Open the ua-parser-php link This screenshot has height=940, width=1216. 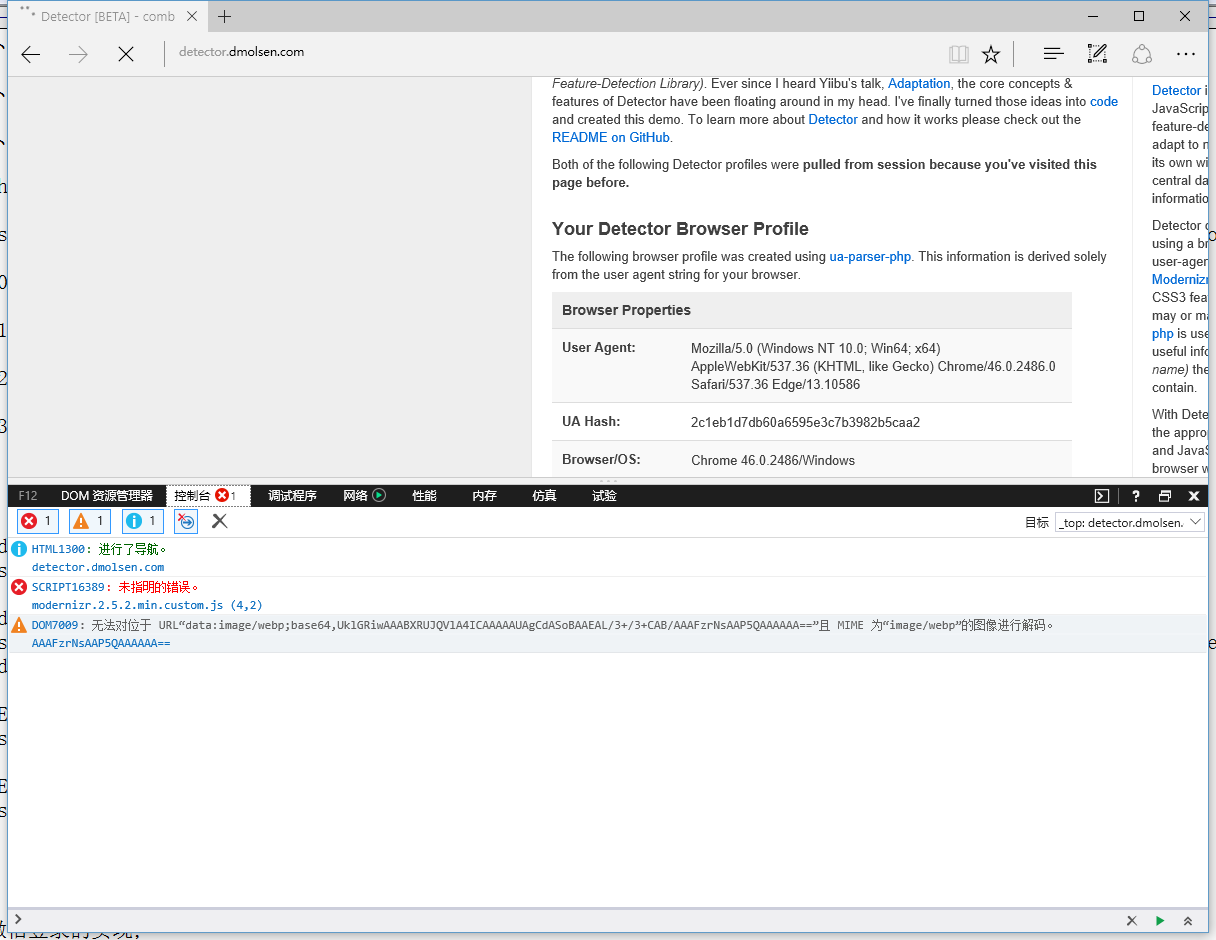click(x=870, y=256)
